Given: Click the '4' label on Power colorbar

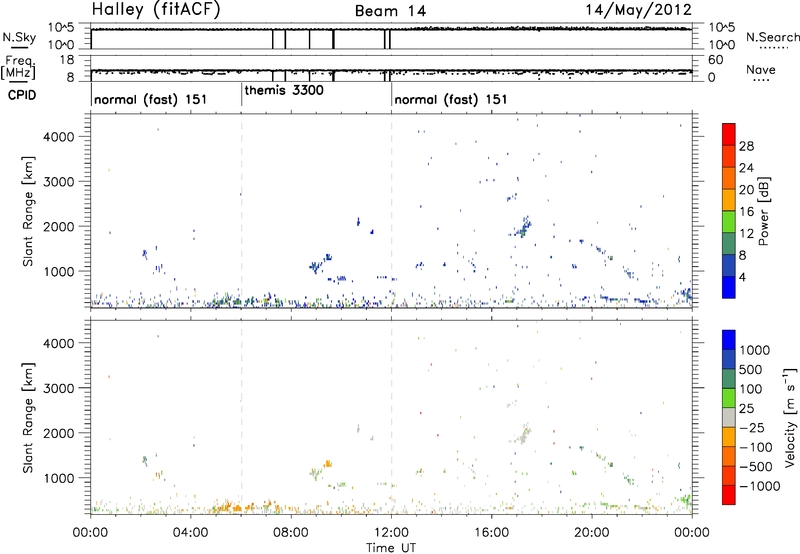Looking at the screenshot, I should [743, 277].
